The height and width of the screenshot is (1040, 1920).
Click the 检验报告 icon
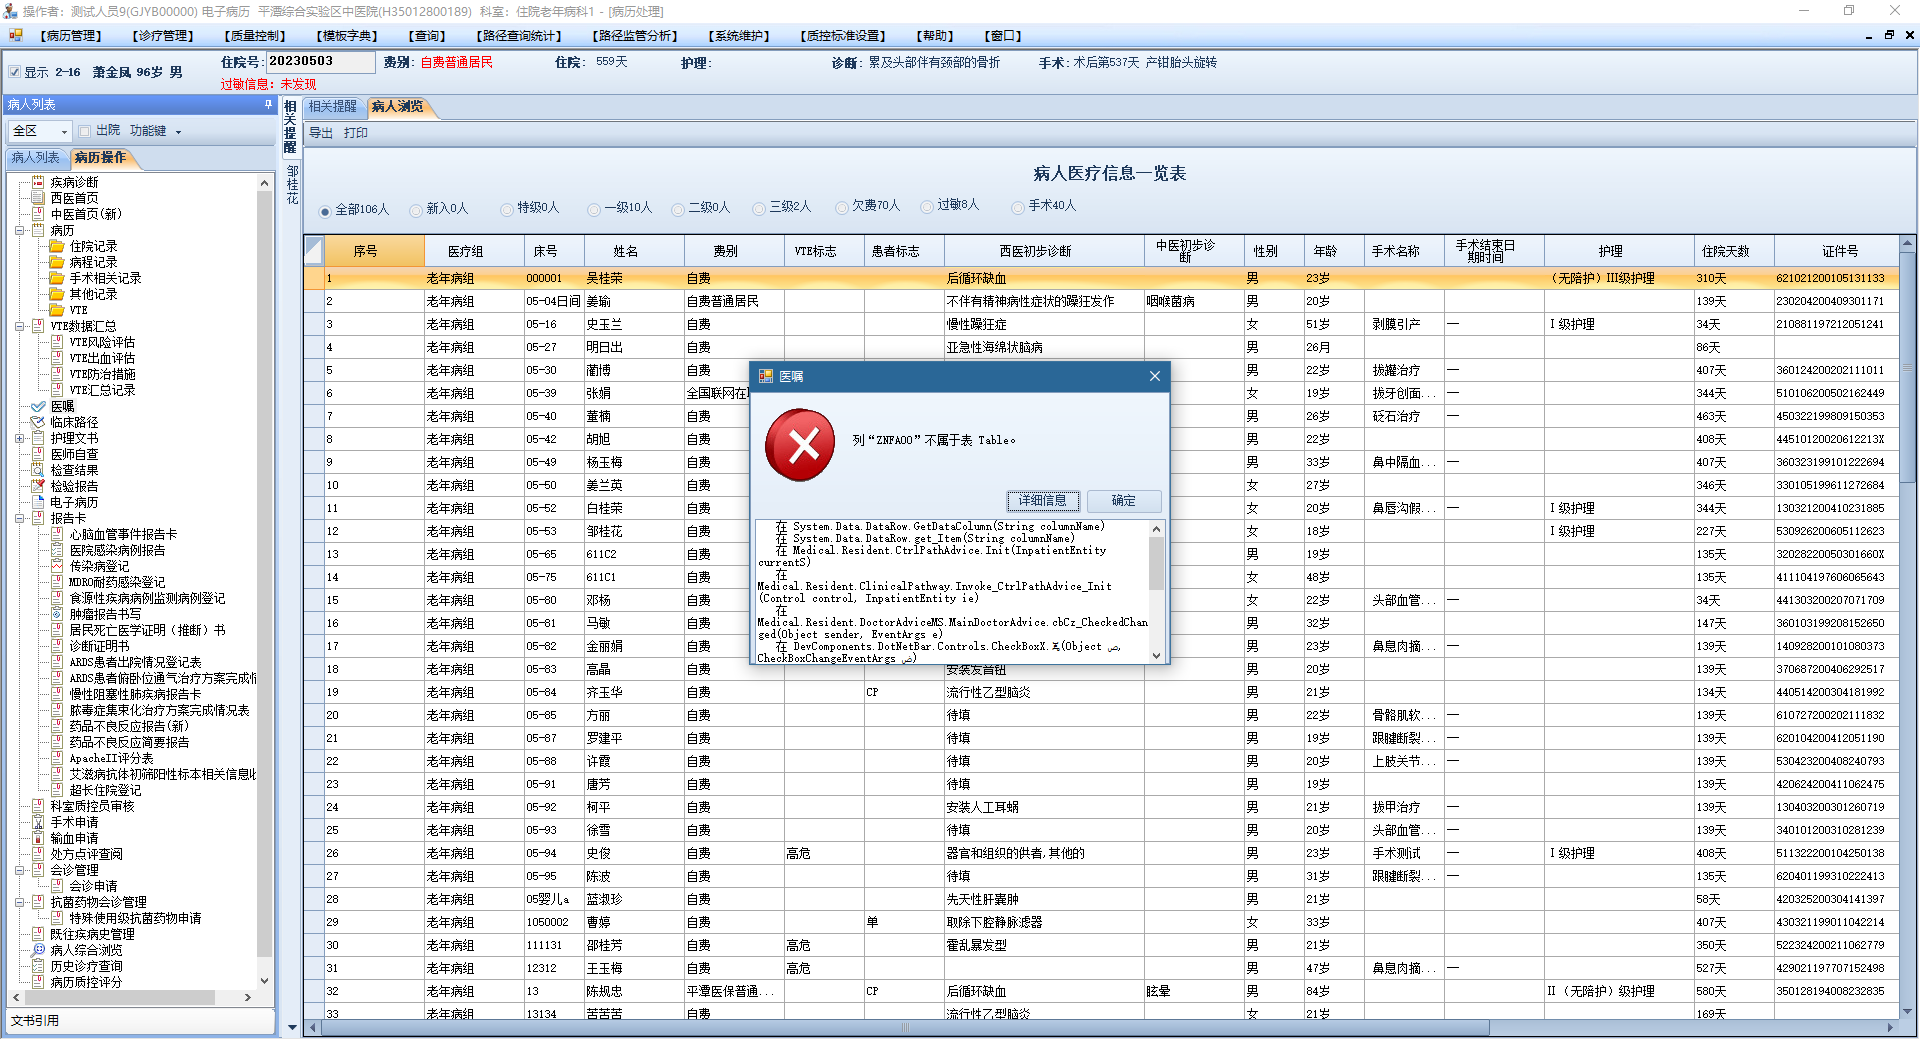38,486
